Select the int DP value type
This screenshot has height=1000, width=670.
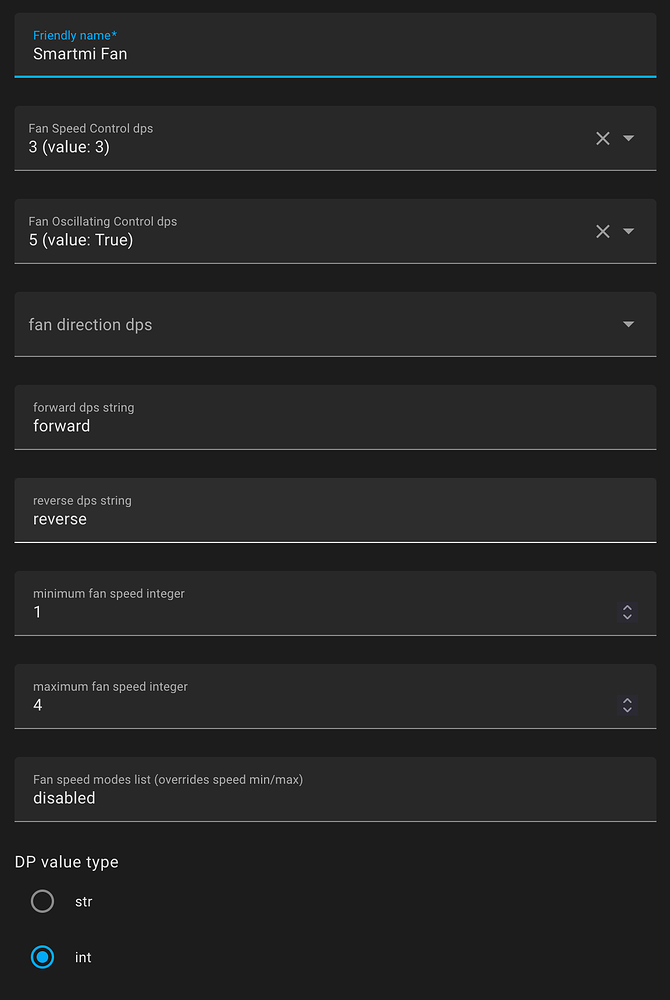coord(43,958)
